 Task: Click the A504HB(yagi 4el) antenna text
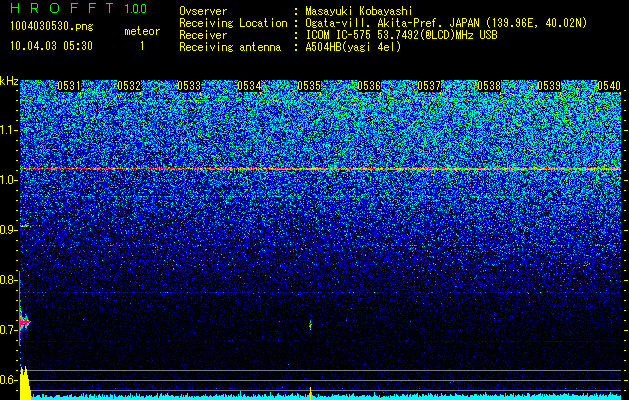tap(353, 47)
